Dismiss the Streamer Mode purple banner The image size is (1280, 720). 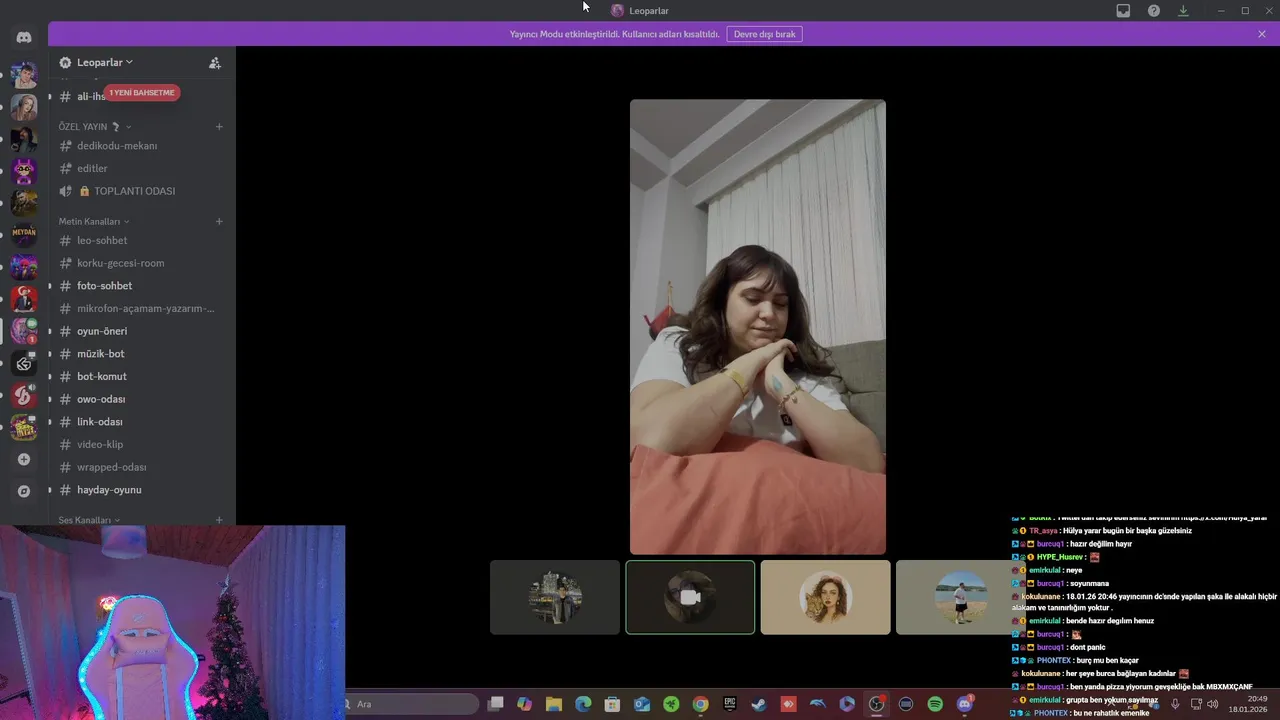click(x=1262, y=34)
